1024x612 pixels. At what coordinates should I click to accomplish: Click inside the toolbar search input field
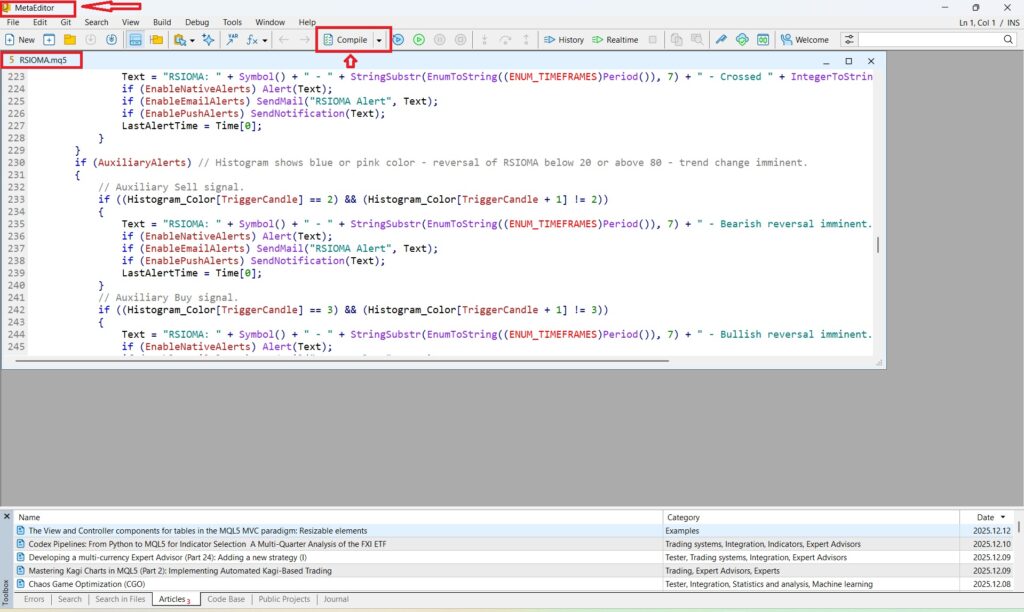[x=928, y=40]
